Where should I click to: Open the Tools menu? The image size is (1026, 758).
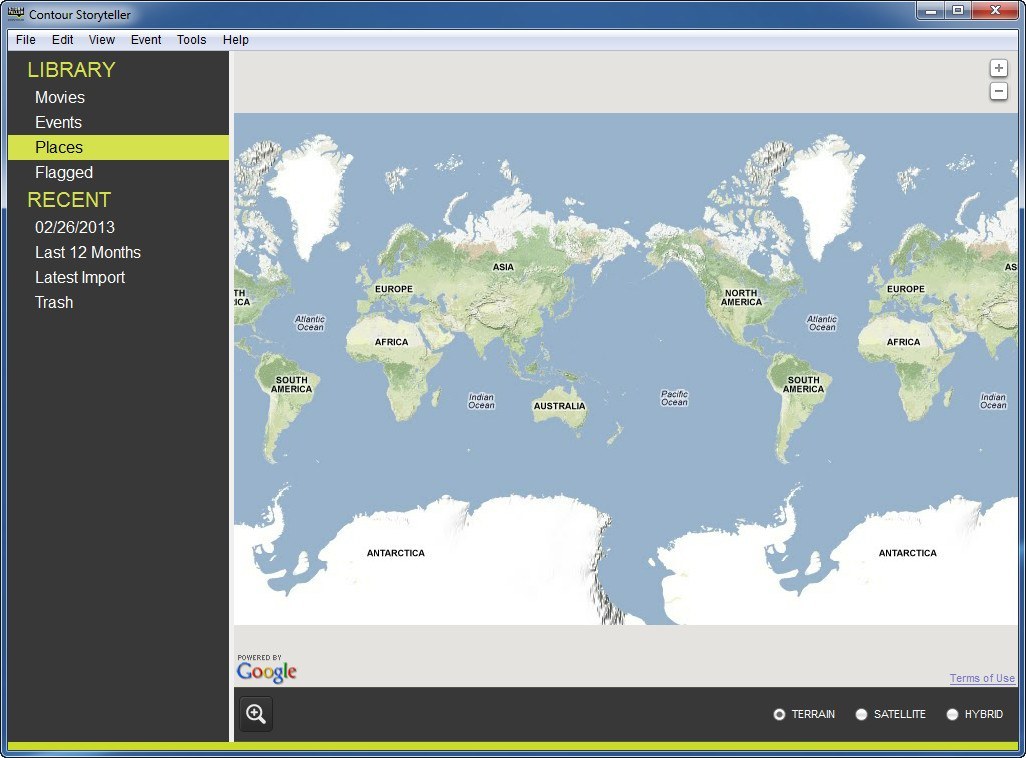tap(191, 40)
